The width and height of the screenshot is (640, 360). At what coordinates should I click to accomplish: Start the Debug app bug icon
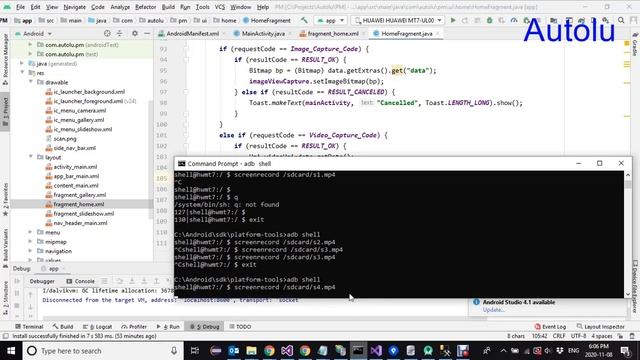489,20
